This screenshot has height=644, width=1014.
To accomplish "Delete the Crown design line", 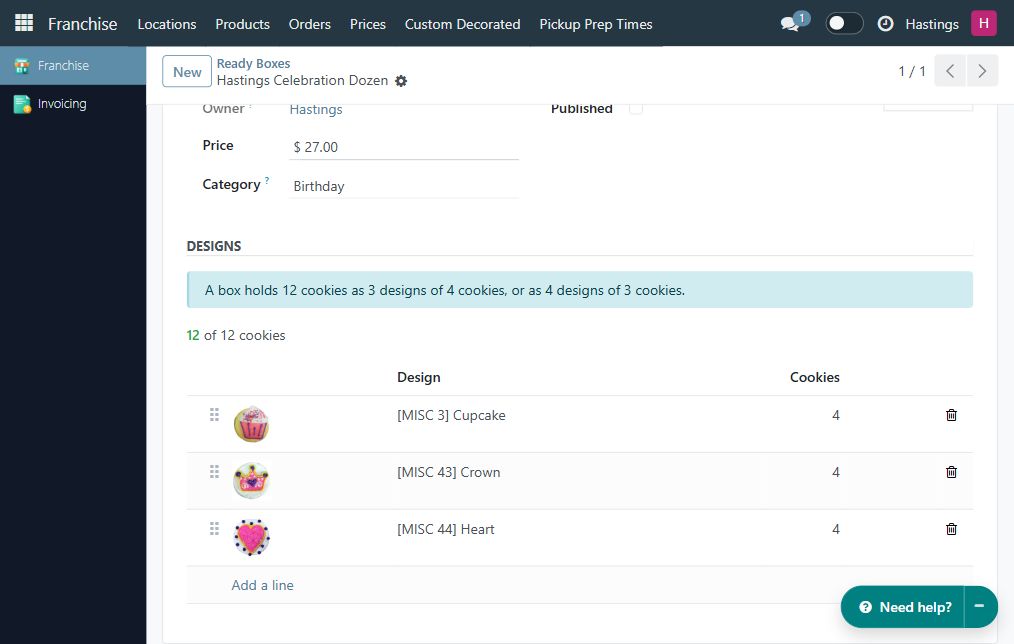I will 951,472.
